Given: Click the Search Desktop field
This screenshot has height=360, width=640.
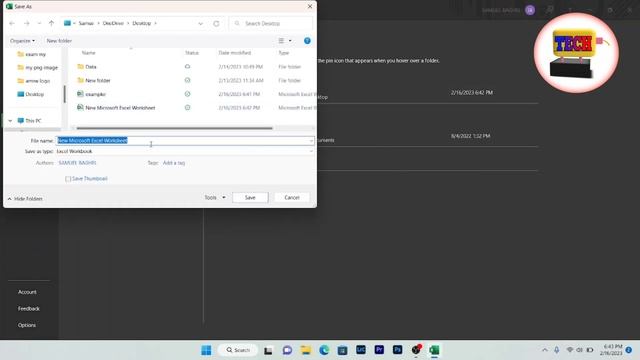Looking at the screenshot, I should [271, 23].
